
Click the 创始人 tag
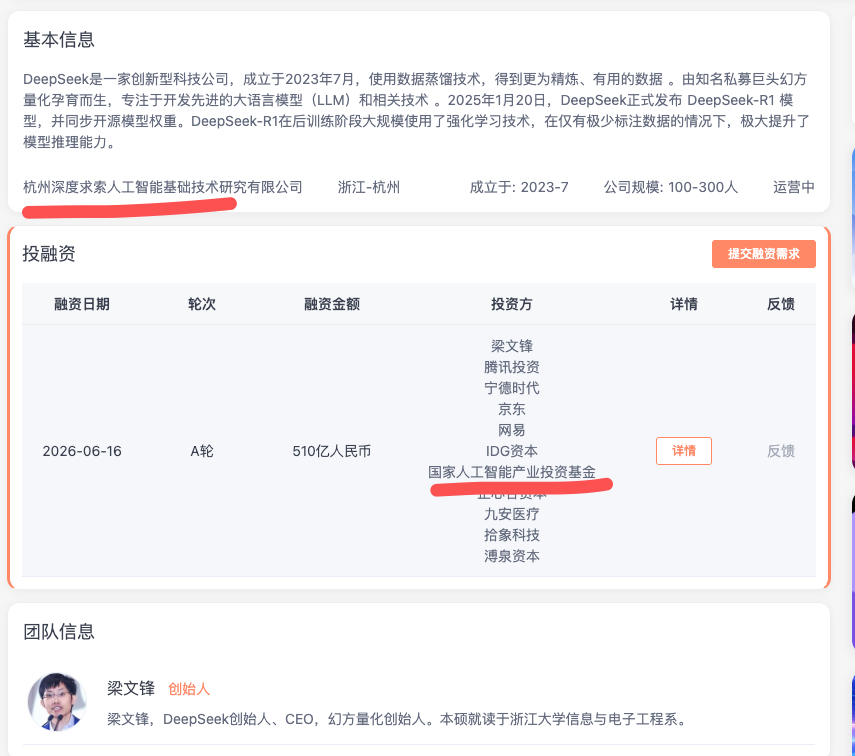[x=189, y=689]
